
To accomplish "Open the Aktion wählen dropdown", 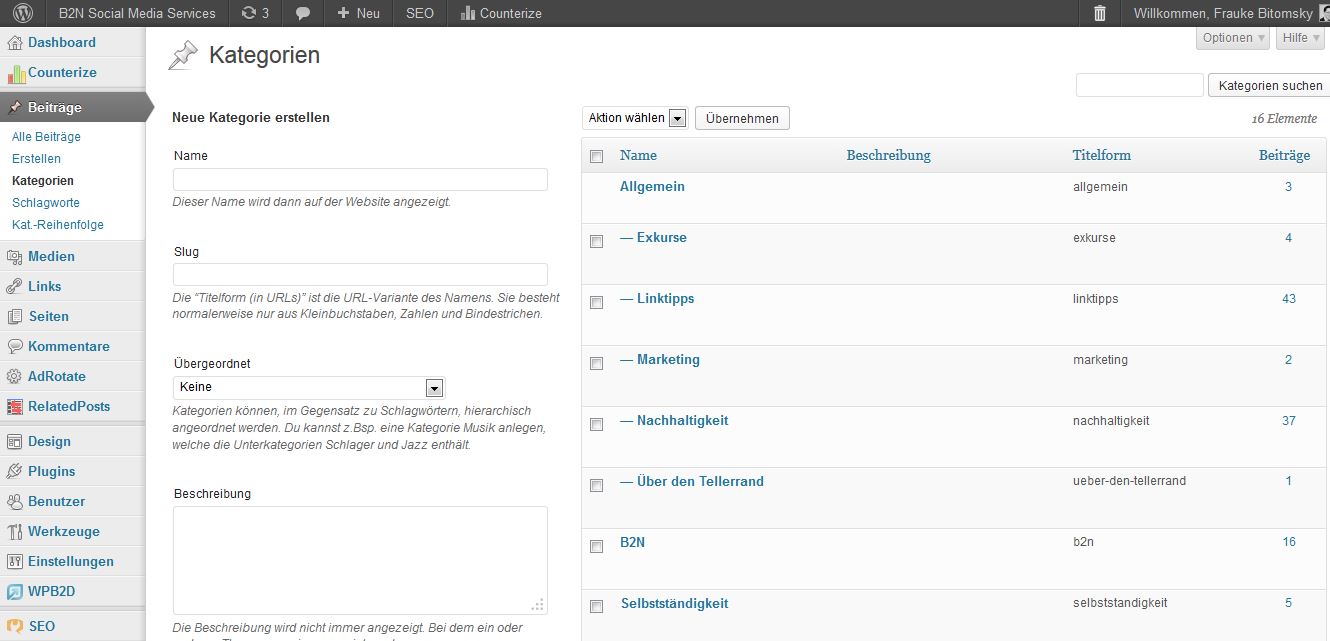I will click(635, 118).
